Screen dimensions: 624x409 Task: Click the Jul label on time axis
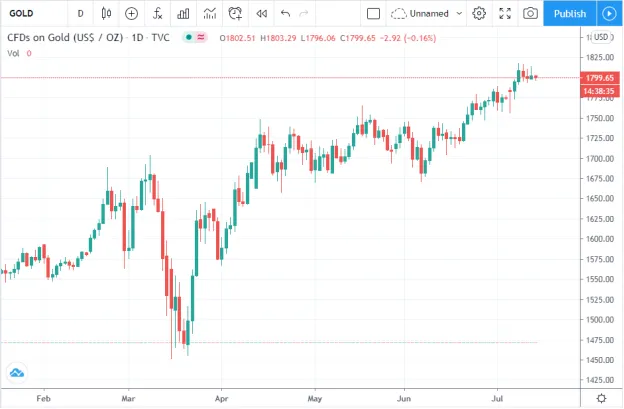[x=497, y=398]
